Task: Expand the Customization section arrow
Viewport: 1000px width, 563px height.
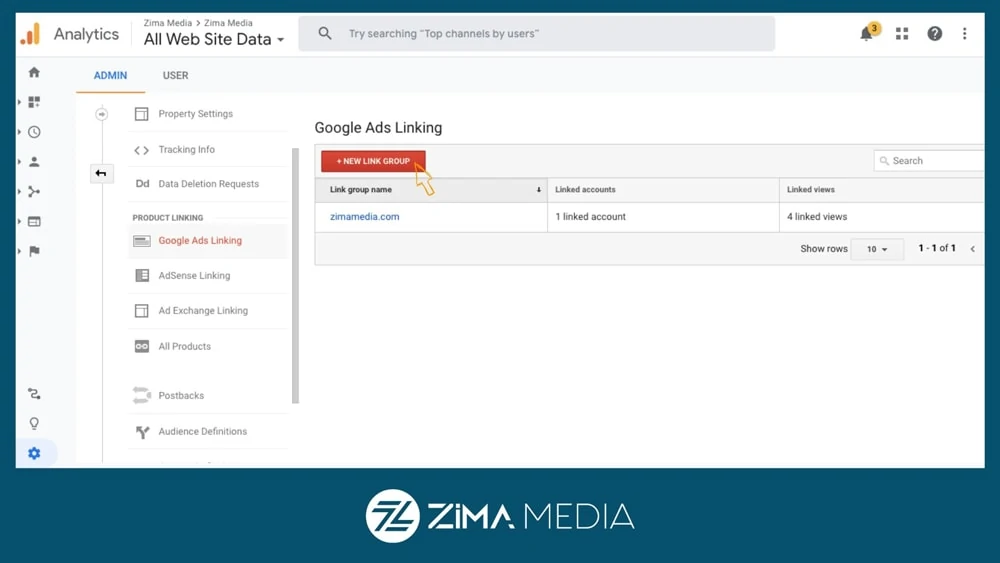Action: (x=19, y=102)
